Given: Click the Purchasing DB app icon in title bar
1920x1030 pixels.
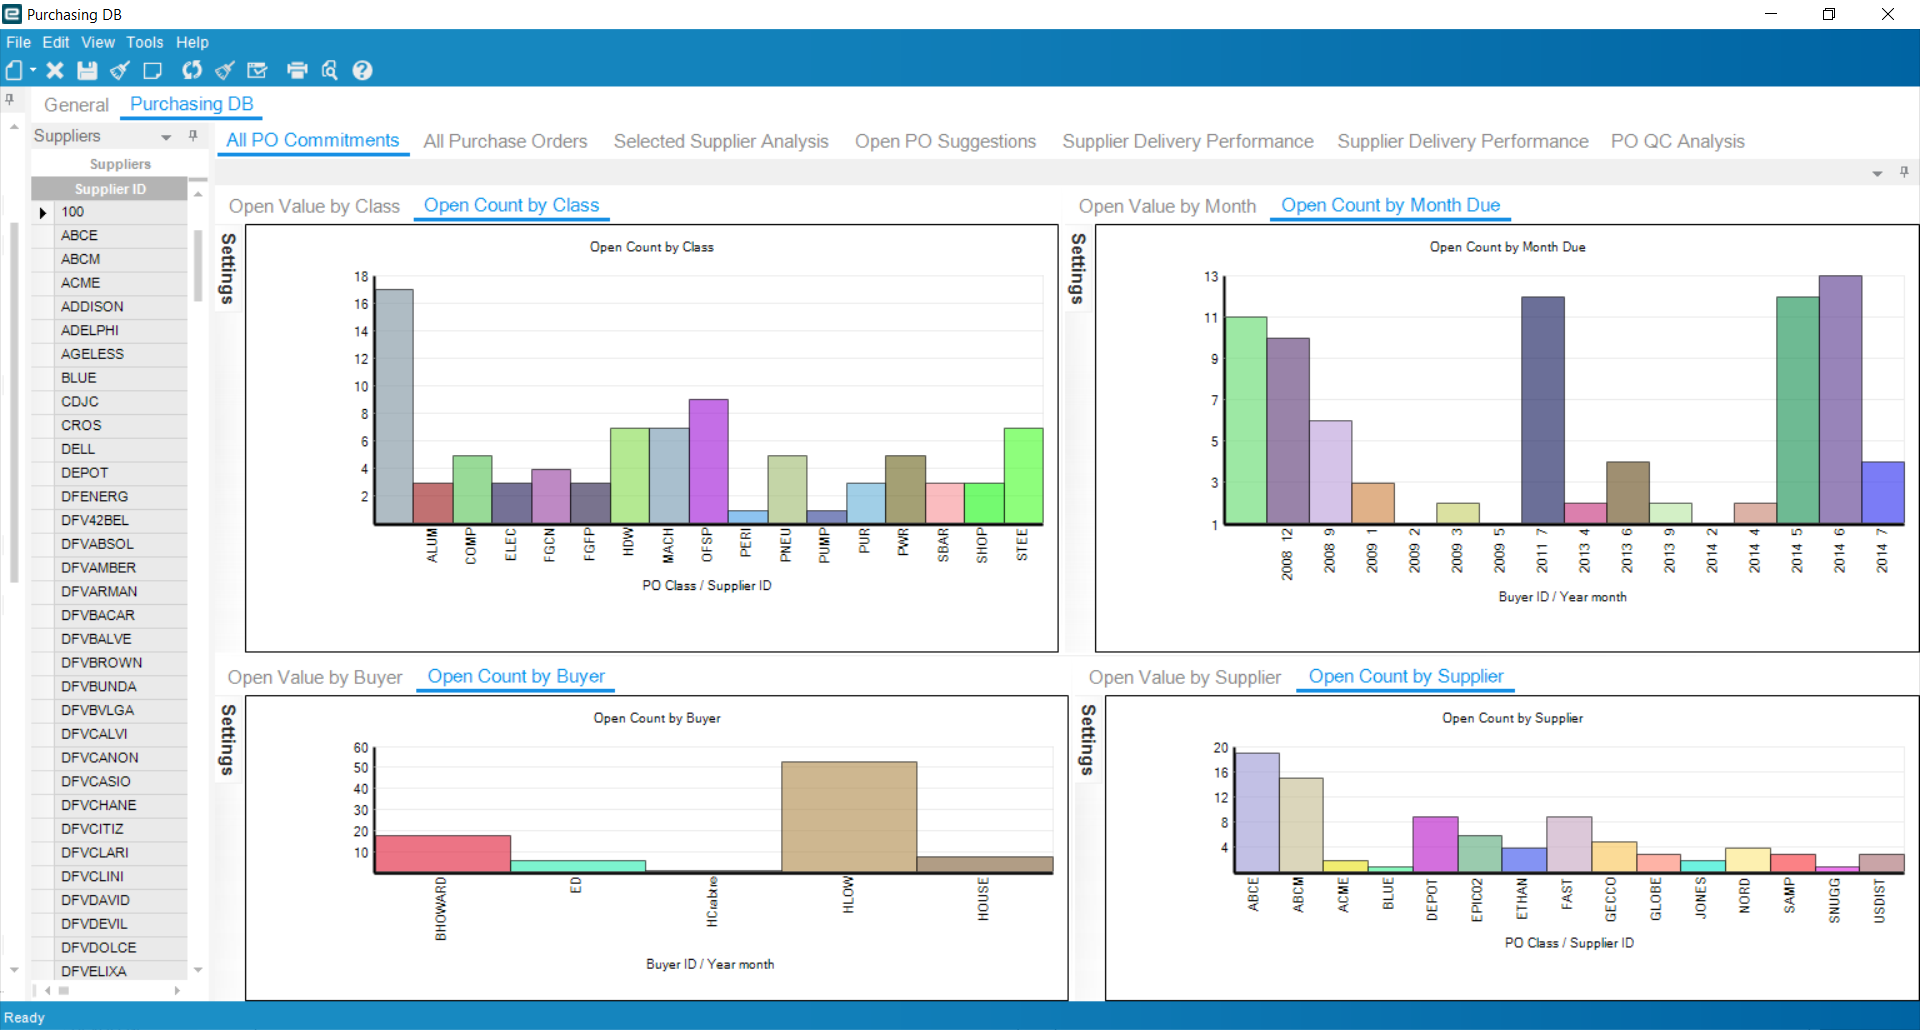Looking at the screenshot, I should (x=12, y=14).
